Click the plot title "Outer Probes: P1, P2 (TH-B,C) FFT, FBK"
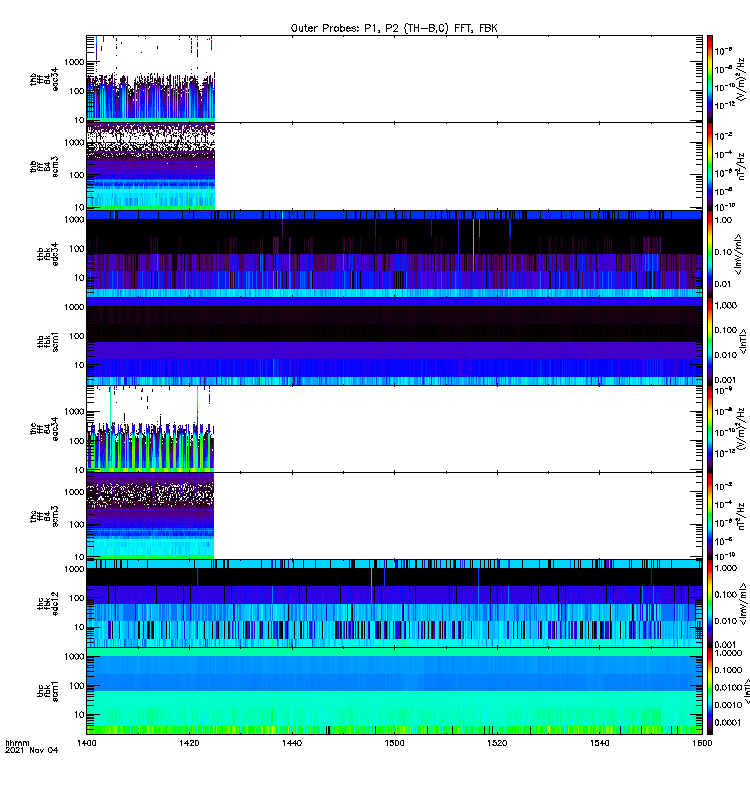Screen dimensions: 750x800 coord(394,28)
